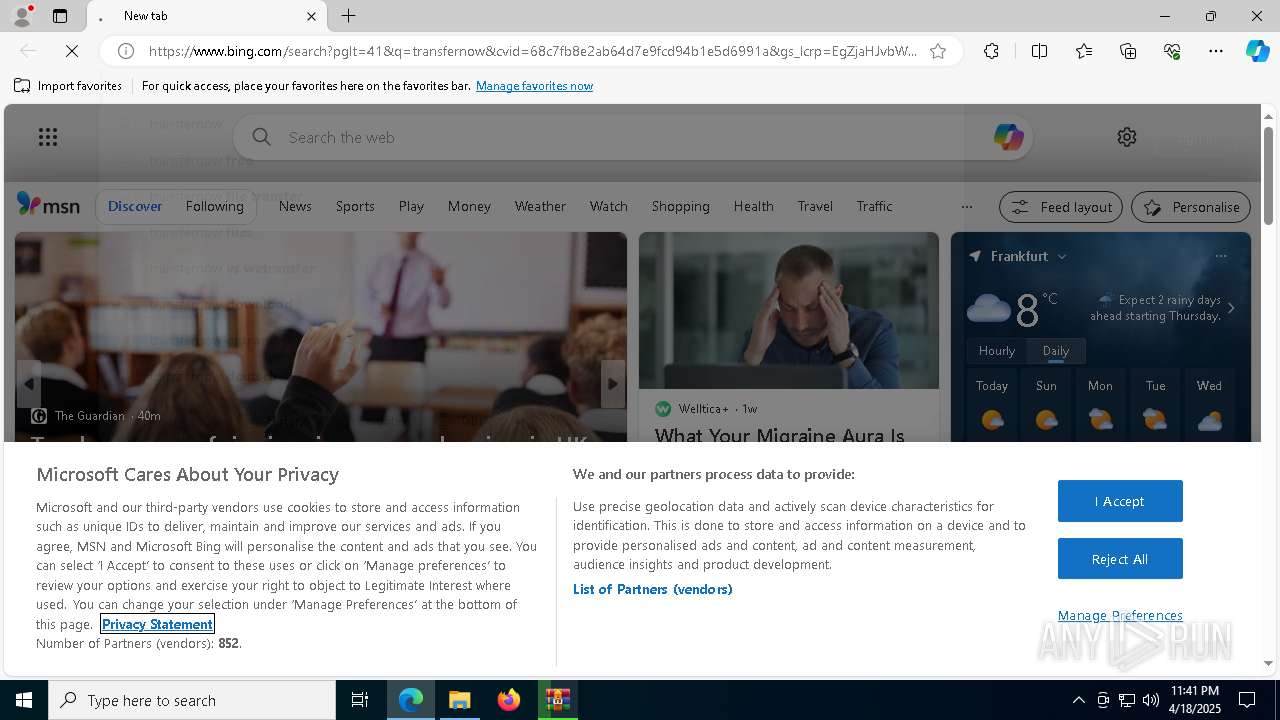Toggle Split screen icon

pyautogui.click(x=1039, y=51)
